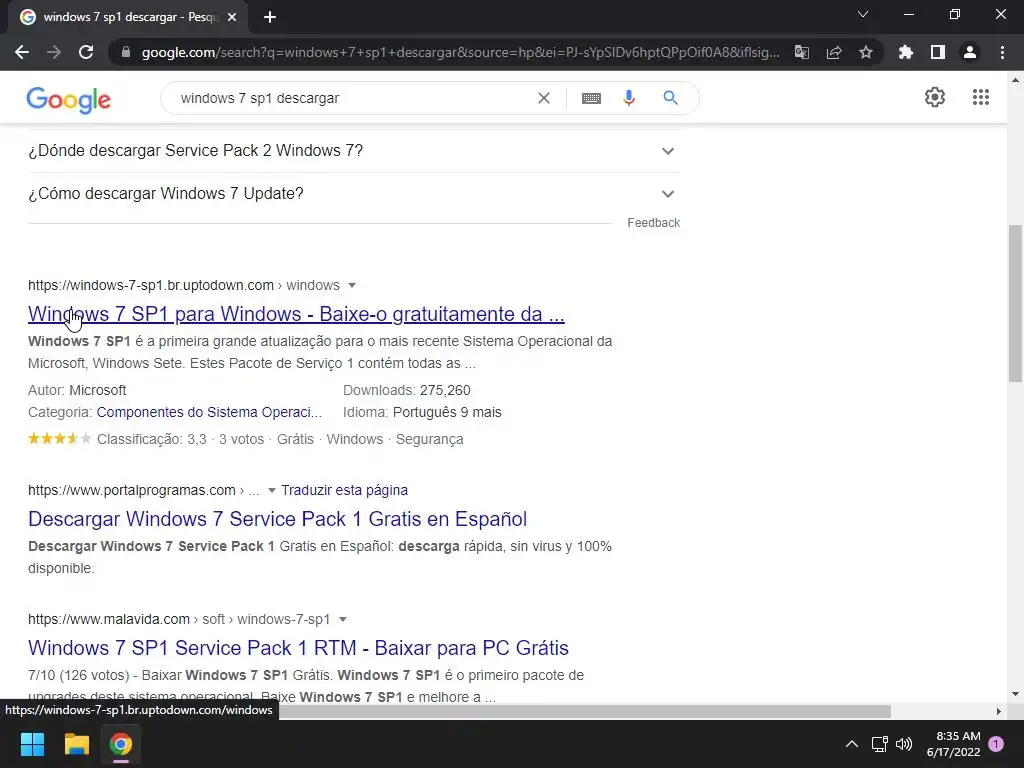Open a new tab
The image size is (1024, 768).
point(270,17)
